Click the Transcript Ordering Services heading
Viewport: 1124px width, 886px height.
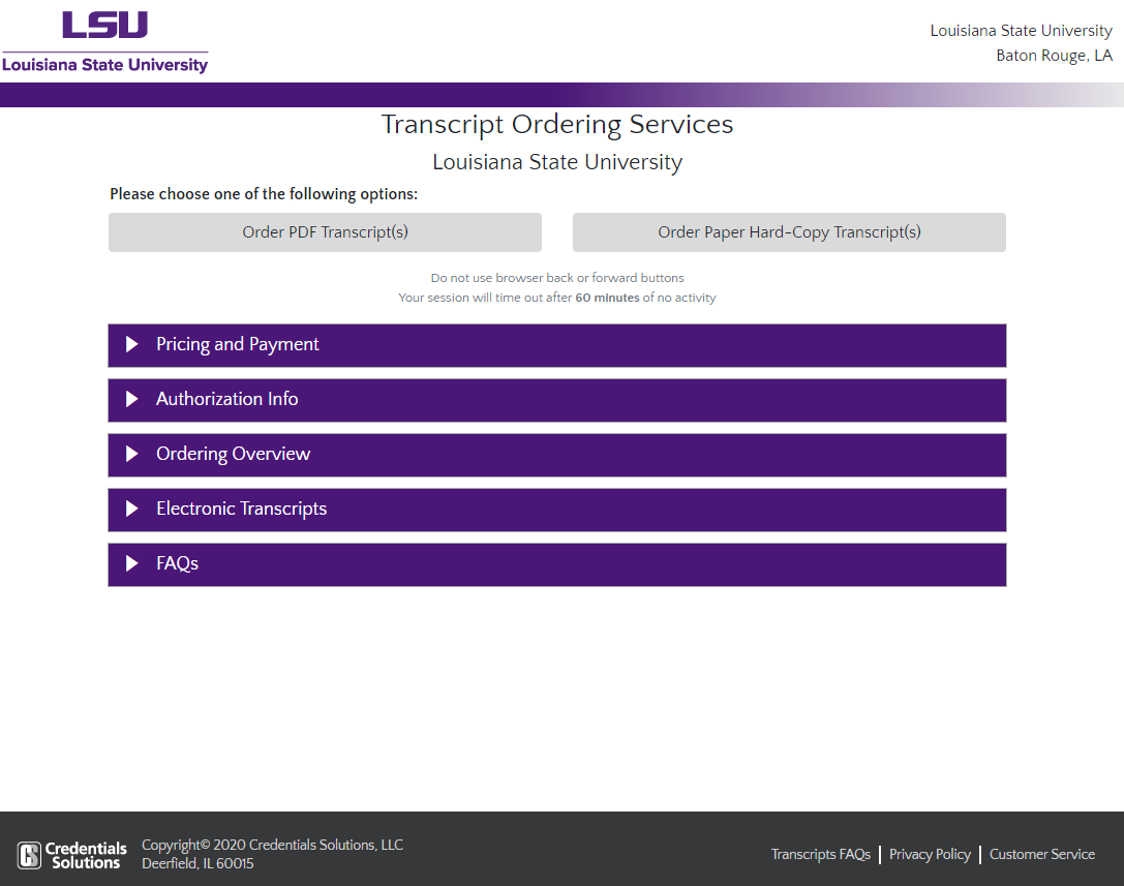(x=557, y=124)
